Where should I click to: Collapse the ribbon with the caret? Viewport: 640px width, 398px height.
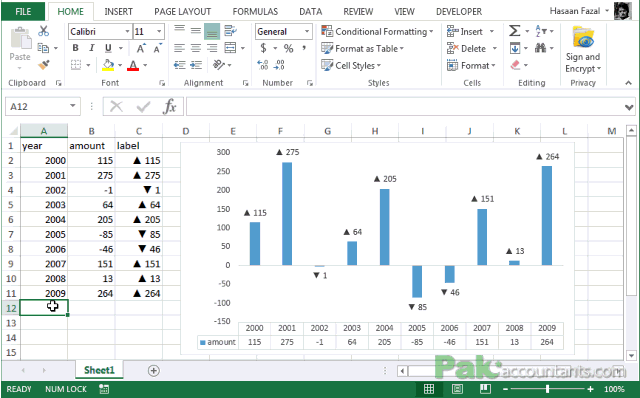tap(628, 83)
